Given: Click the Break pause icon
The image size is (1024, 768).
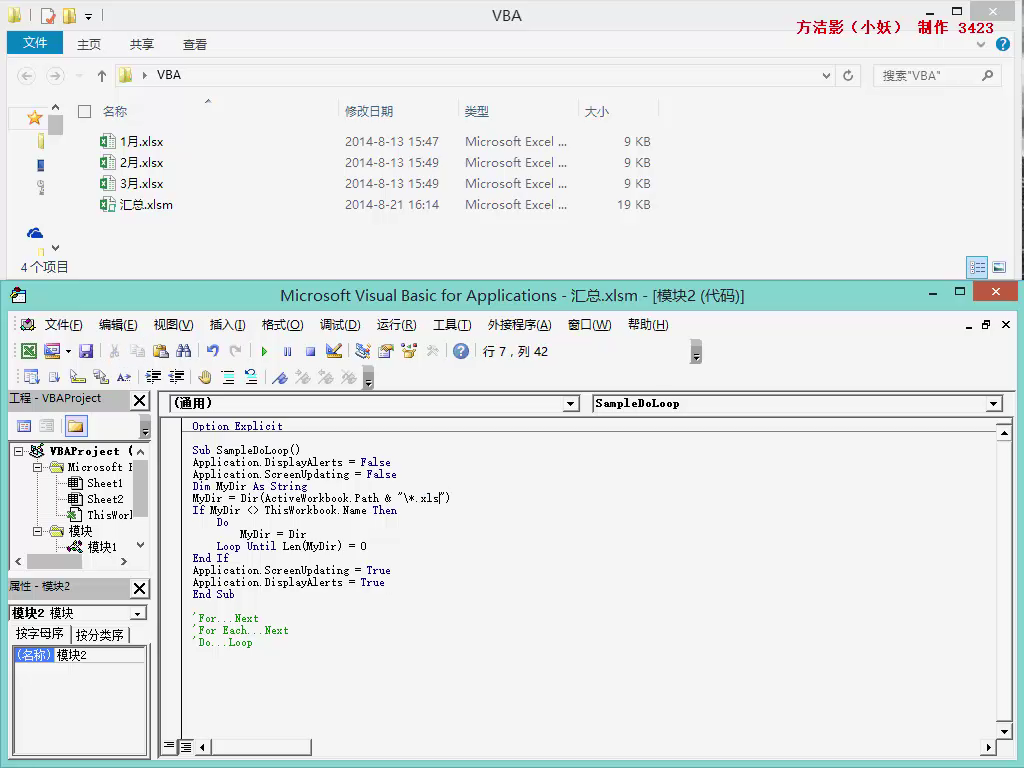Looking at the screenshot, I should tap(287, 351).
